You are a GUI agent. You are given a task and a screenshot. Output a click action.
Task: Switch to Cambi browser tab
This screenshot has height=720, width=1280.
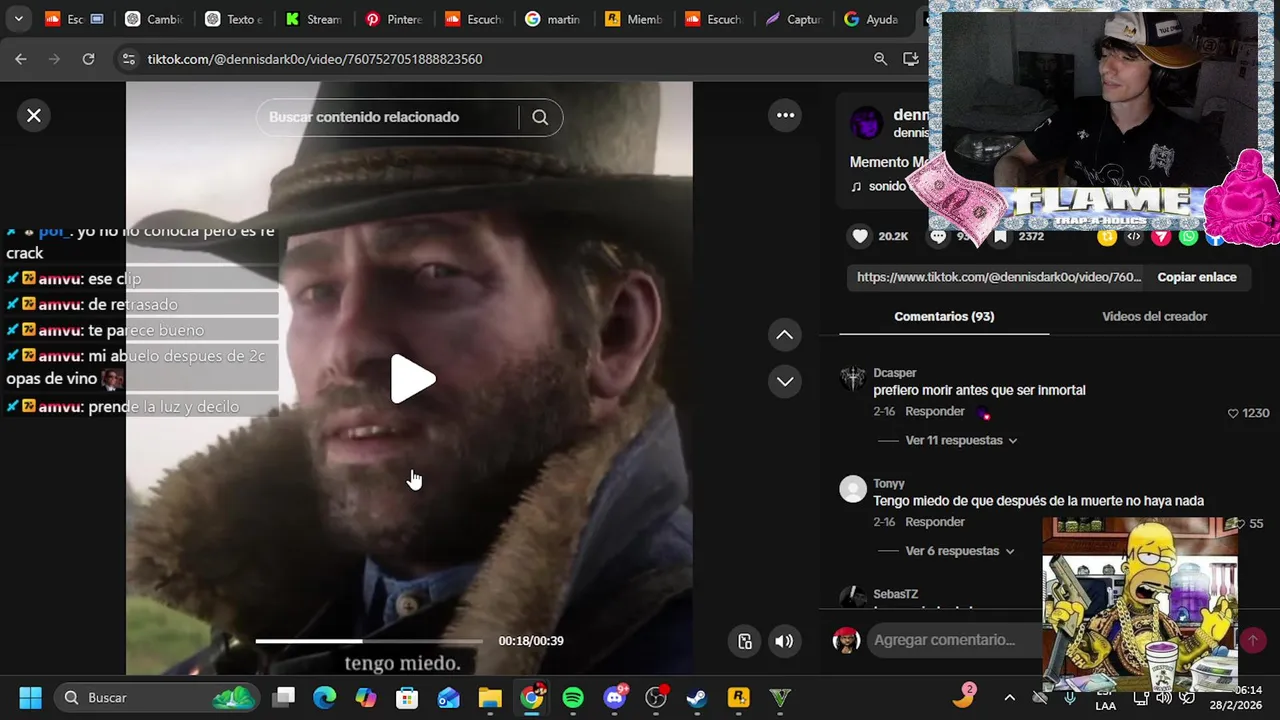[x=153, y=19]
